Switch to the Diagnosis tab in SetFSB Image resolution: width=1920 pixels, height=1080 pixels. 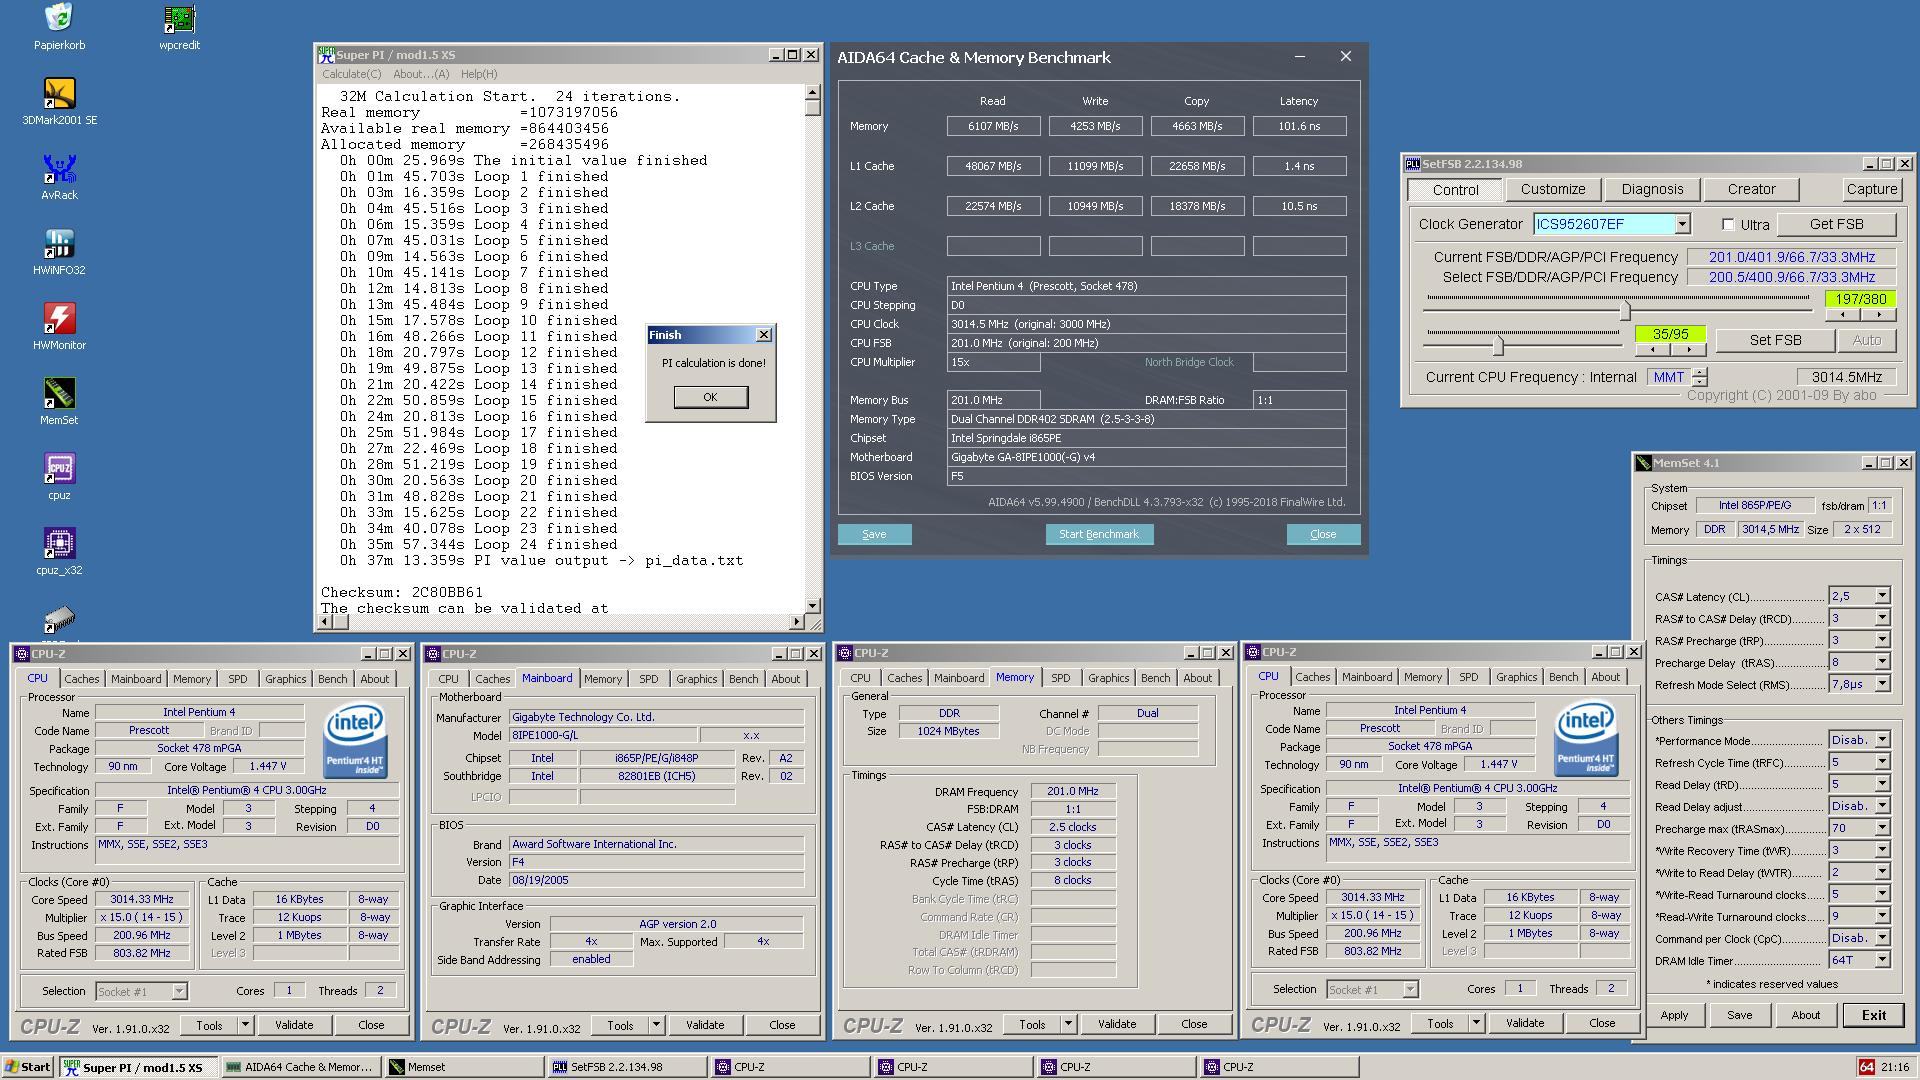1651,189
